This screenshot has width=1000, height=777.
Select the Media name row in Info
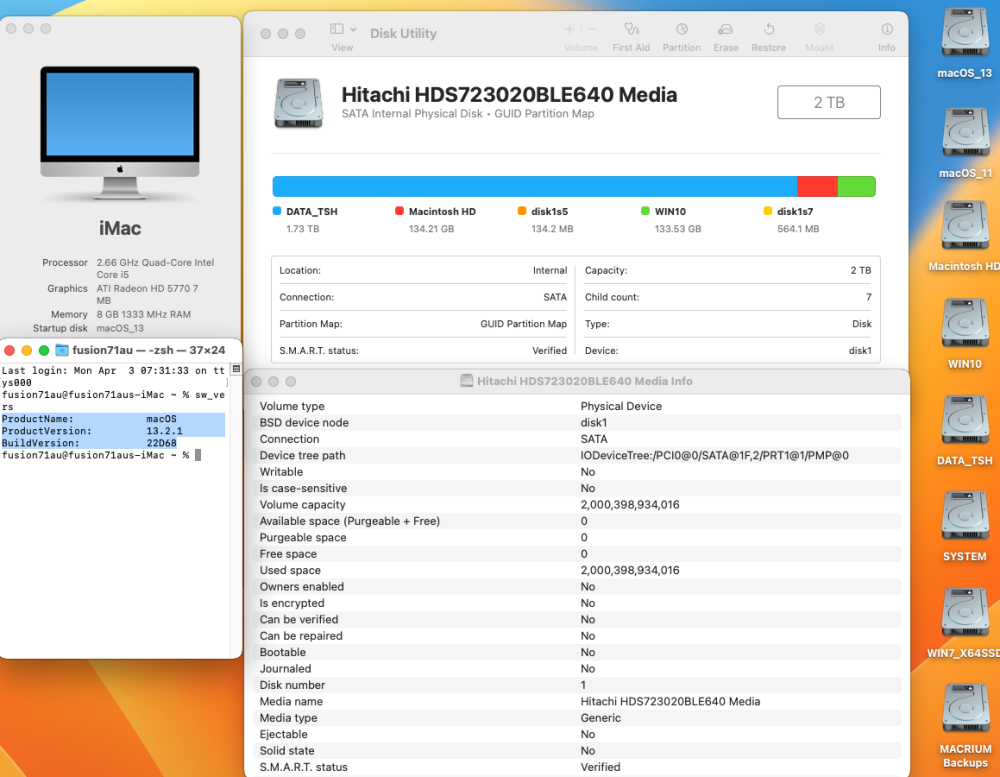click(x=578, y=701)
